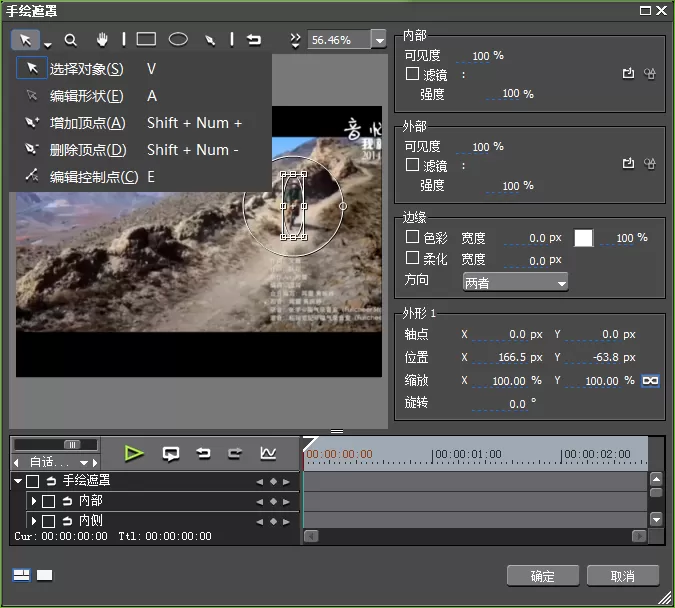Open the 自适... timeline scale dropdown

[84, 463]
